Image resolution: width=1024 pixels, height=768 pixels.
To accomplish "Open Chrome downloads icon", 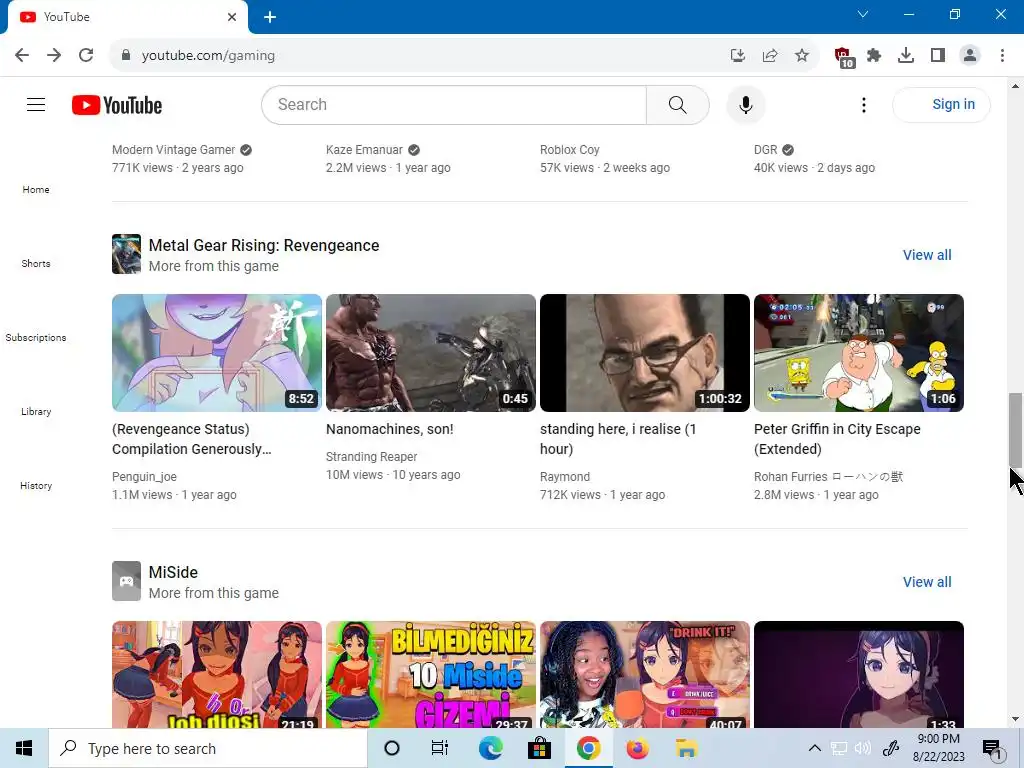I will pyautogui.click(x=906, y=56).
